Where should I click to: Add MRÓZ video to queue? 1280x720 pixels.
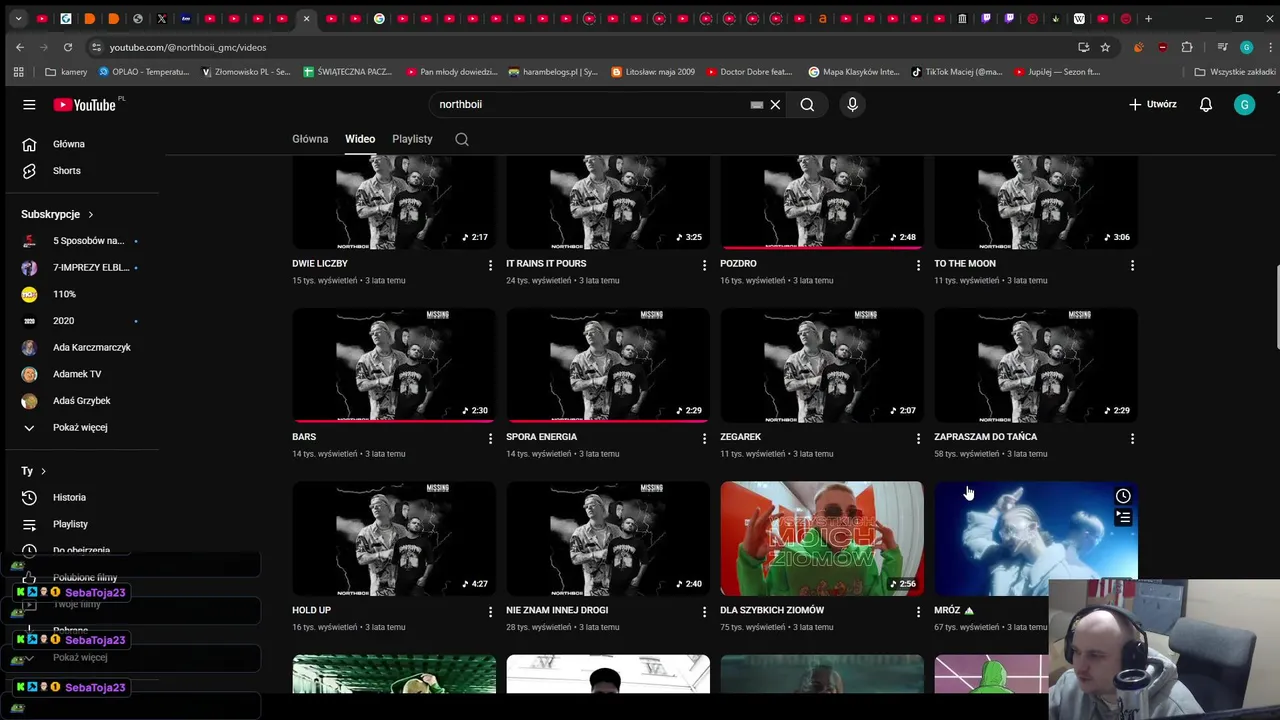pyautogui.click(x=1123, y=518)
